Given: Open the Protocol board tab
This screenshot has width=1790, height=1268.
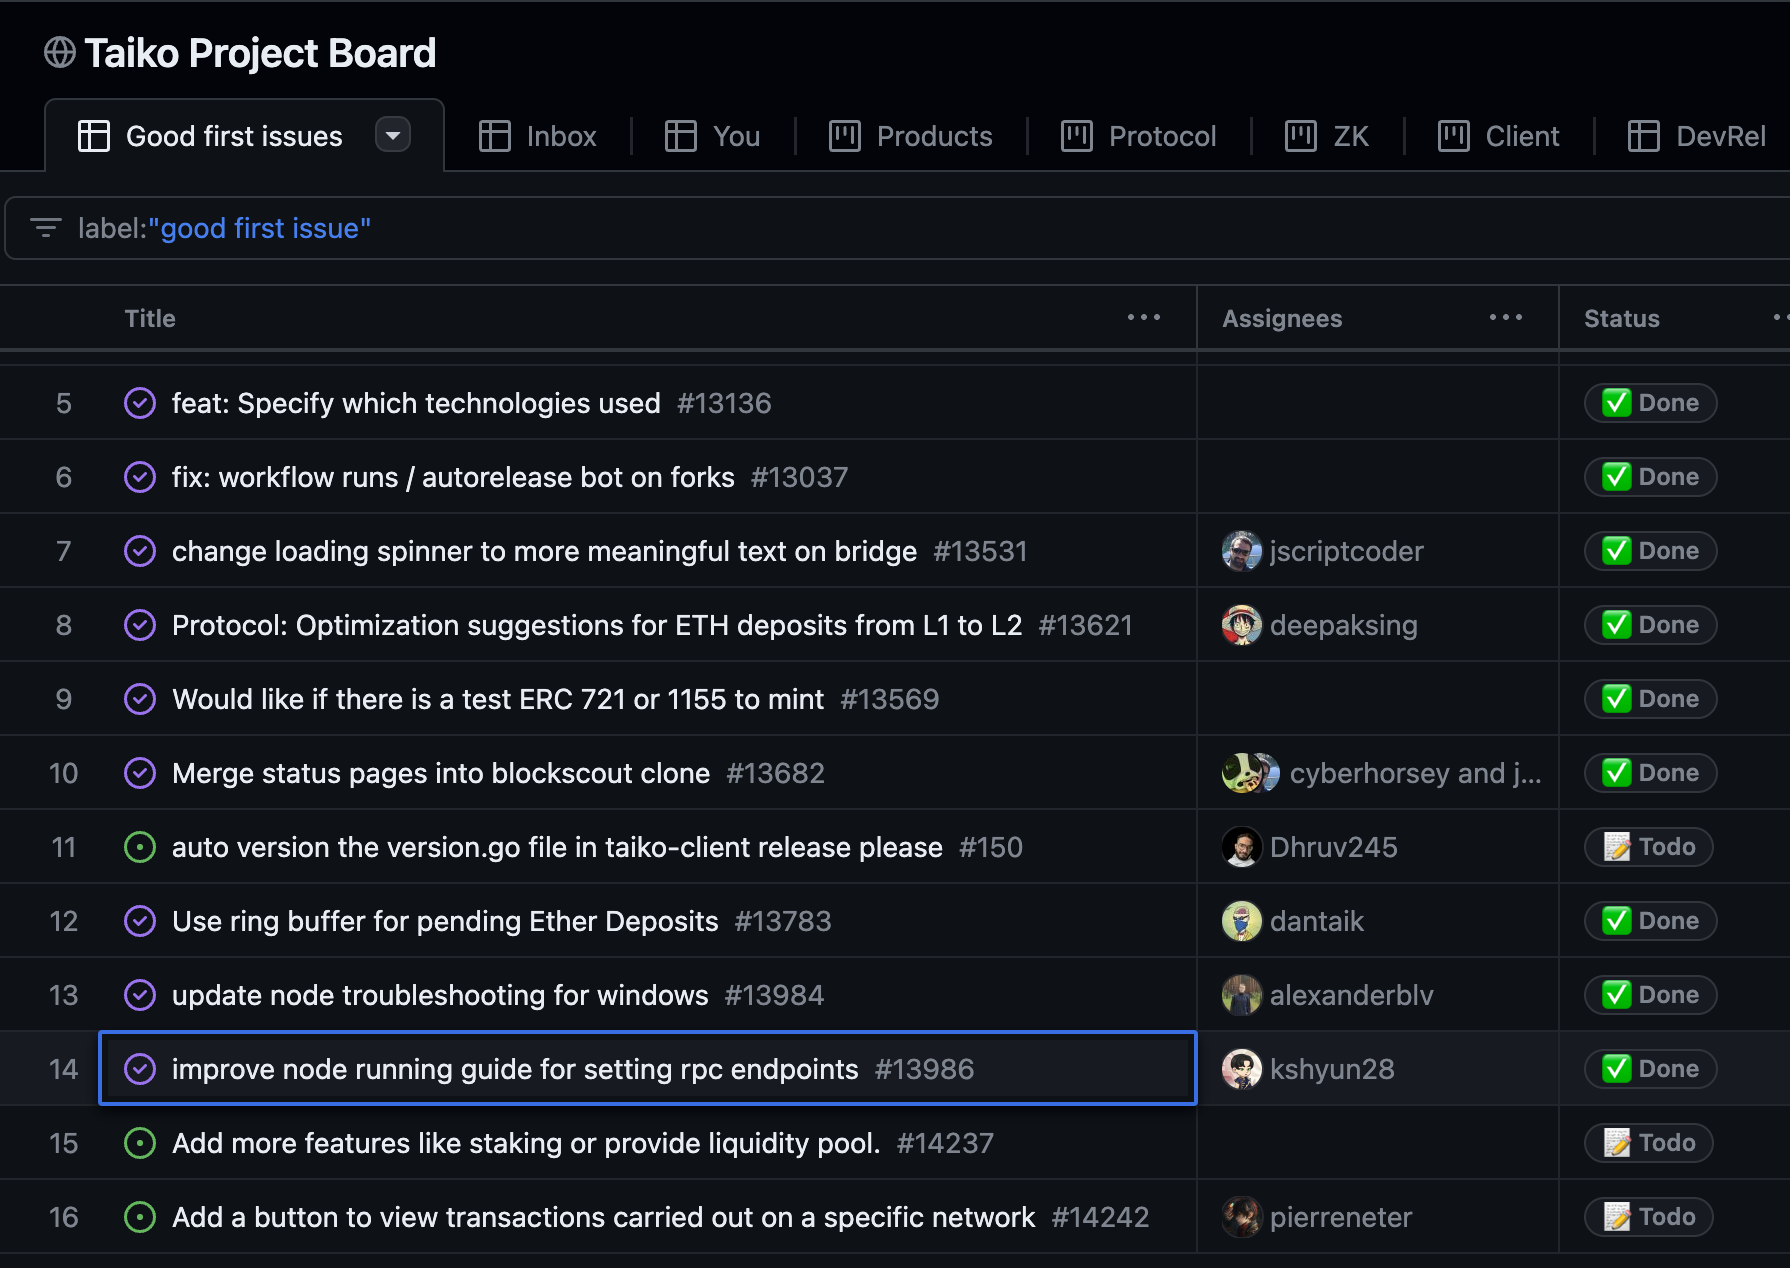Looking at the screenshot, I should [x=1139, y=136].
